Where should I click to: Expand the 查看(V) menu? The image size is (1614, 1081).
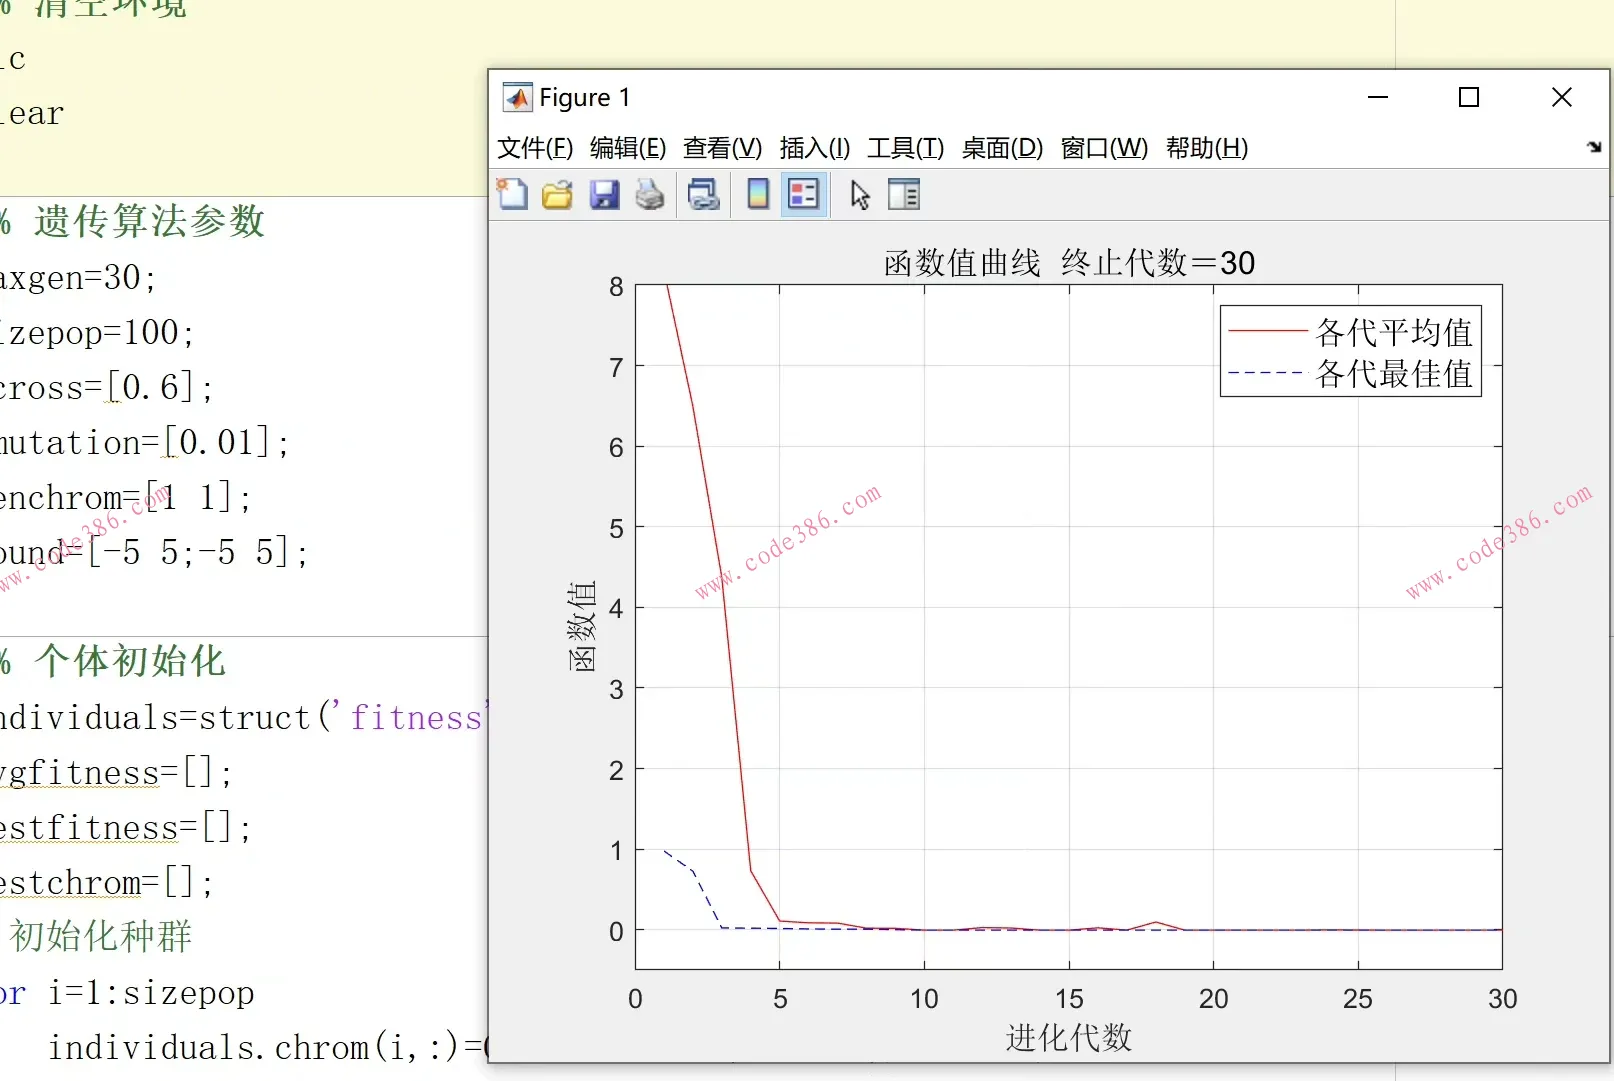722,148
